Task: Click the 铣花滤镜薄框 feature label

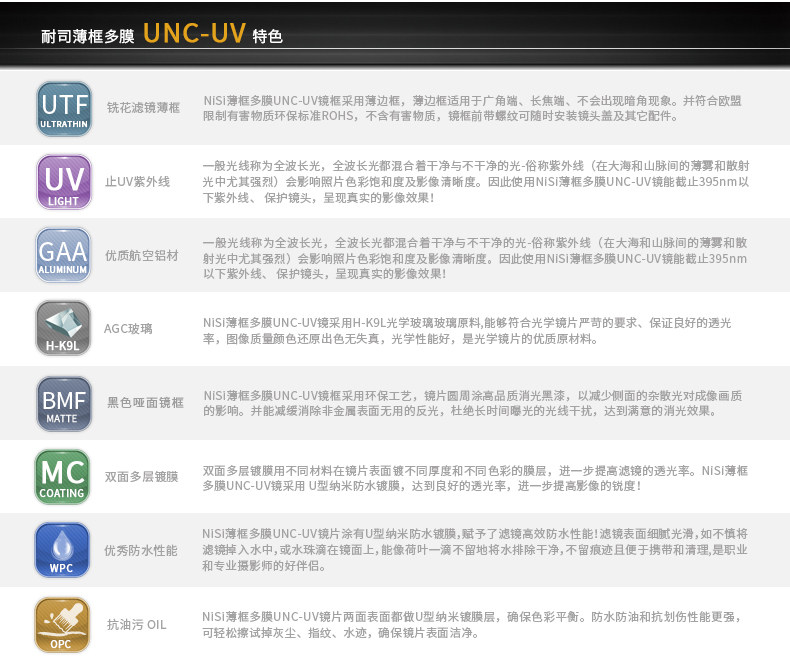Action: pyautogui.click(x=144, y=108)
